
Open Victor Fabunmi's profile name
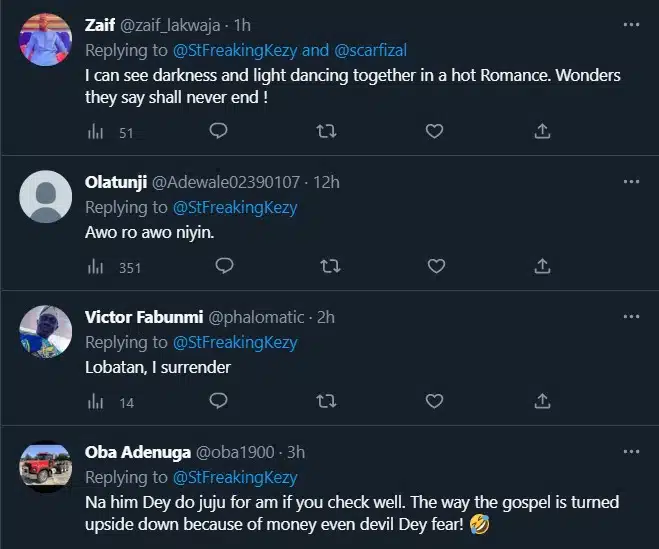click(x=142, y=317)
